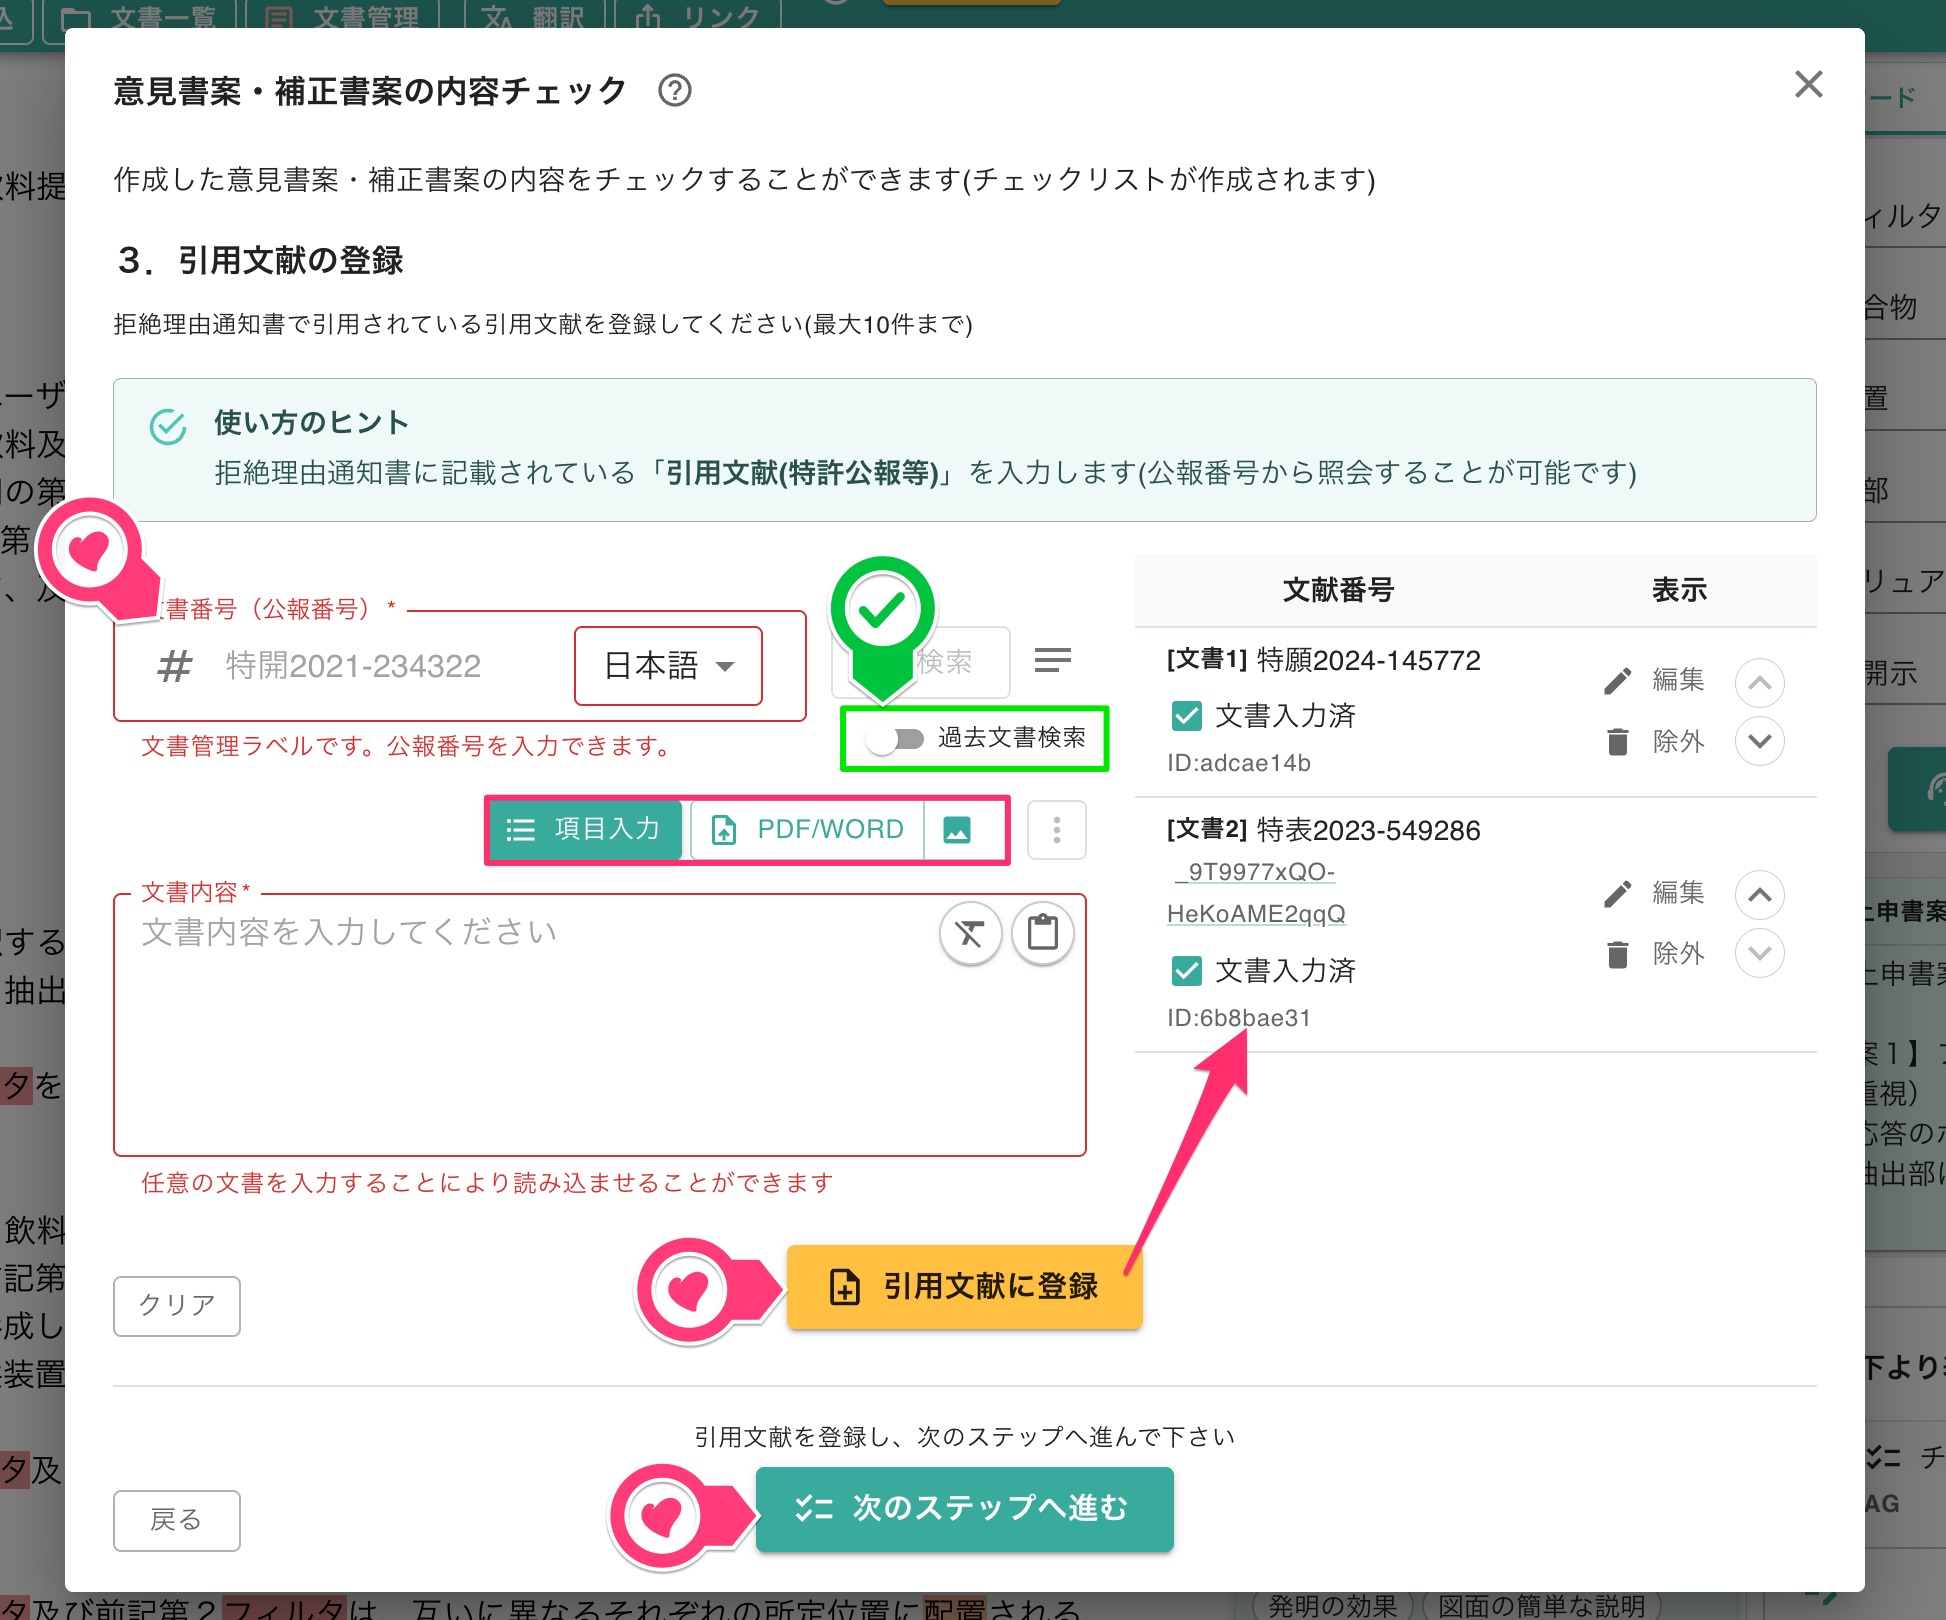
Task: Open リンク tab in background toolbar
Action: point(697,17)
